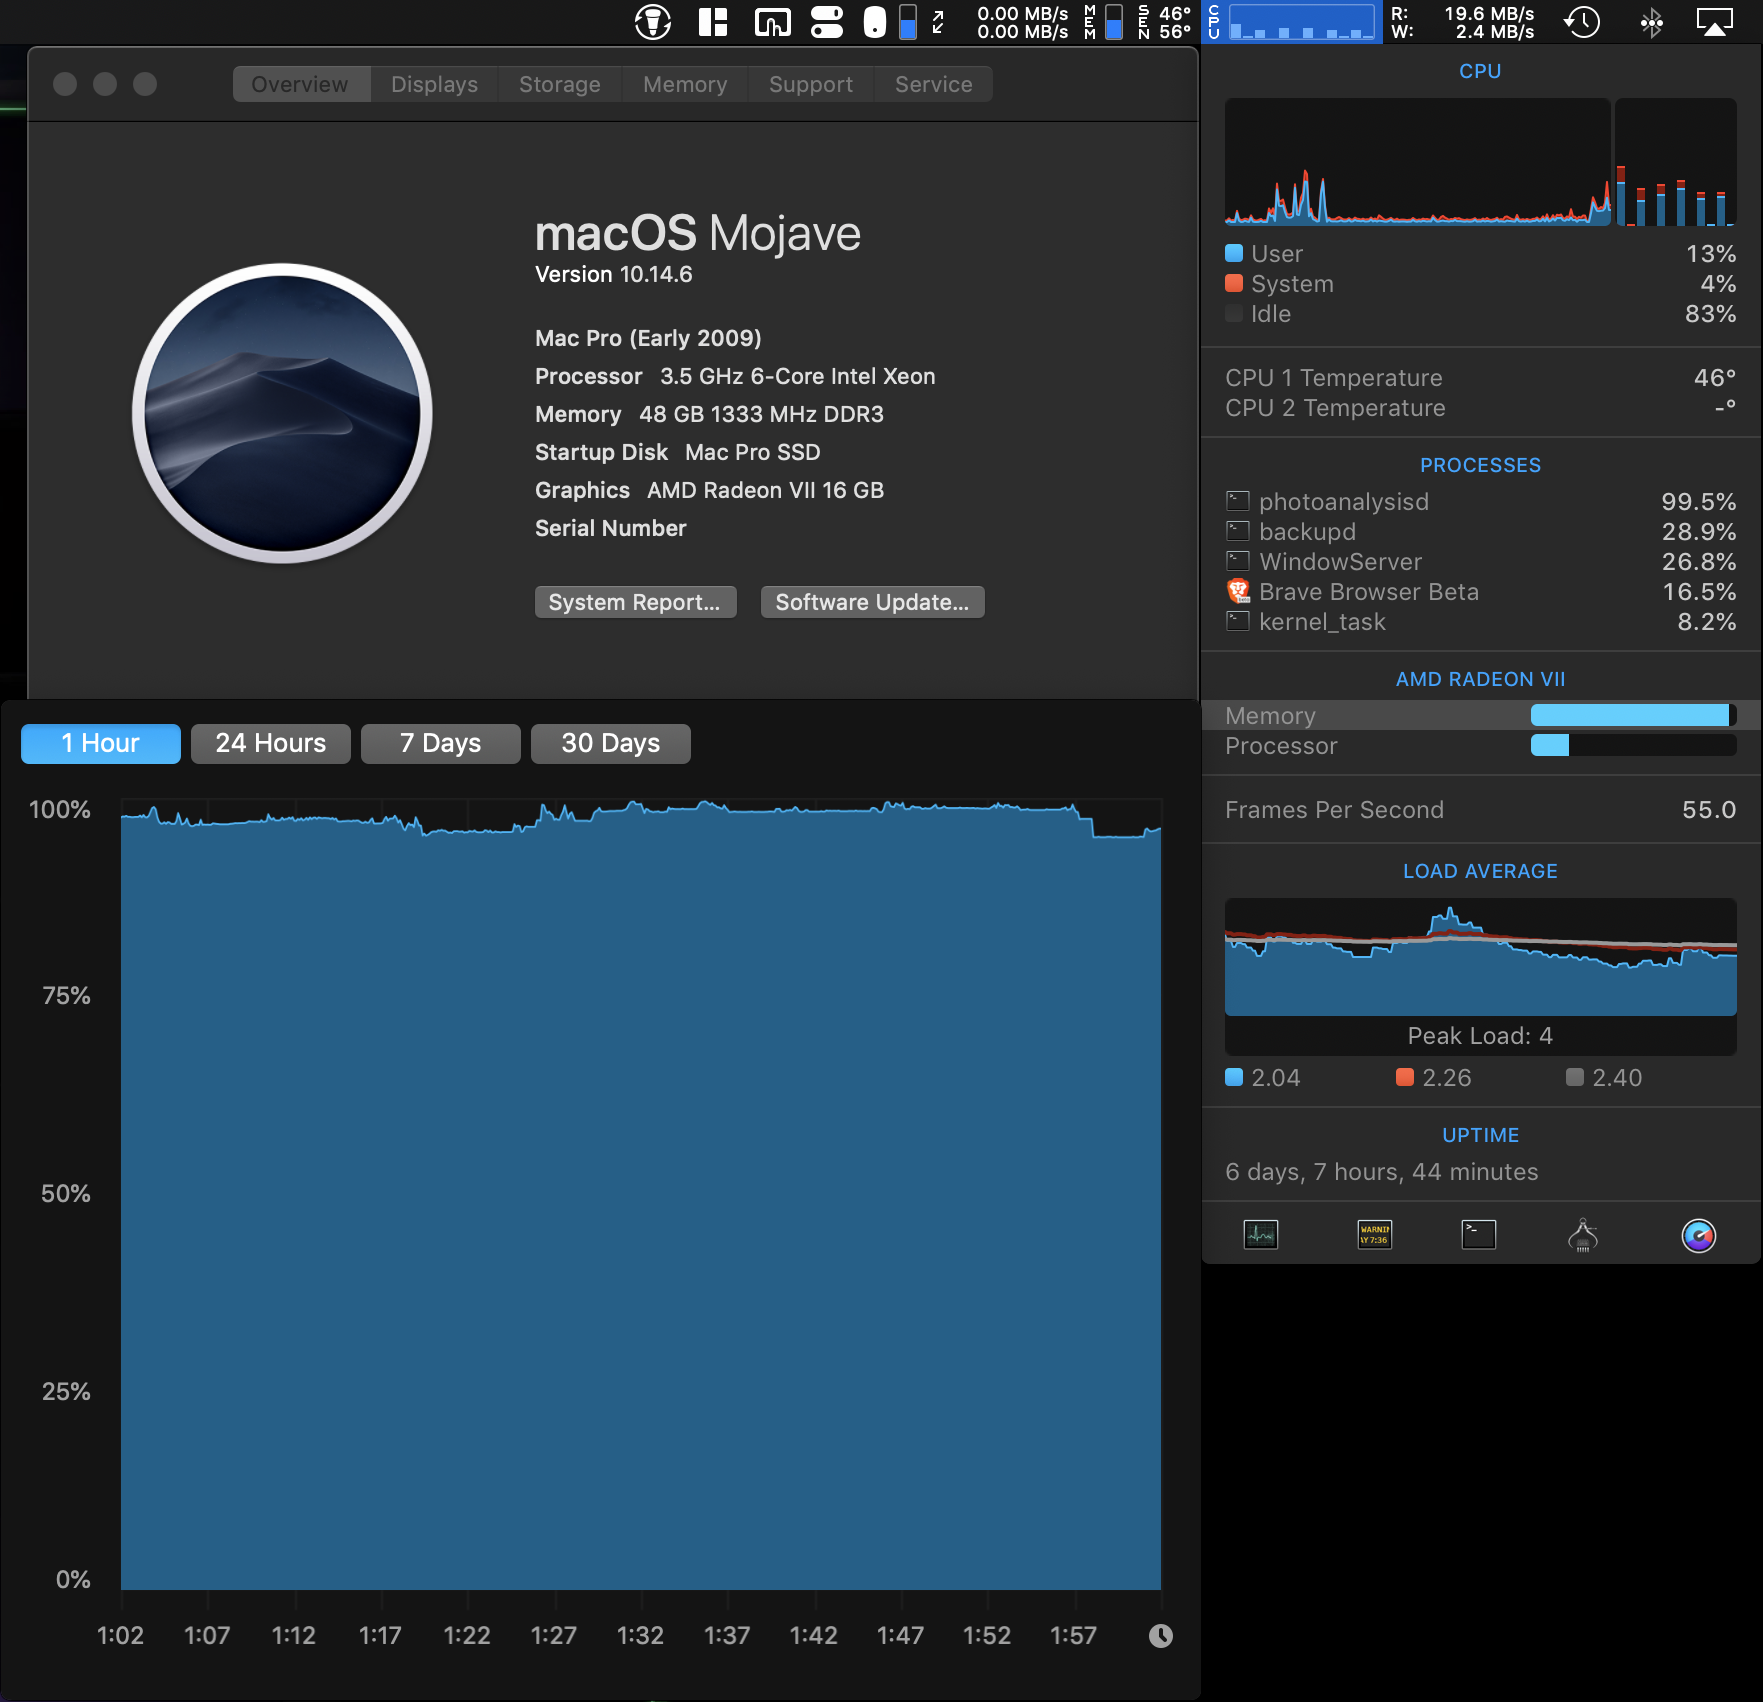Screen dimensions: 1763x1702
Task: Open Terminal from the iStat shortcut row
Action: [1478, 1235]
